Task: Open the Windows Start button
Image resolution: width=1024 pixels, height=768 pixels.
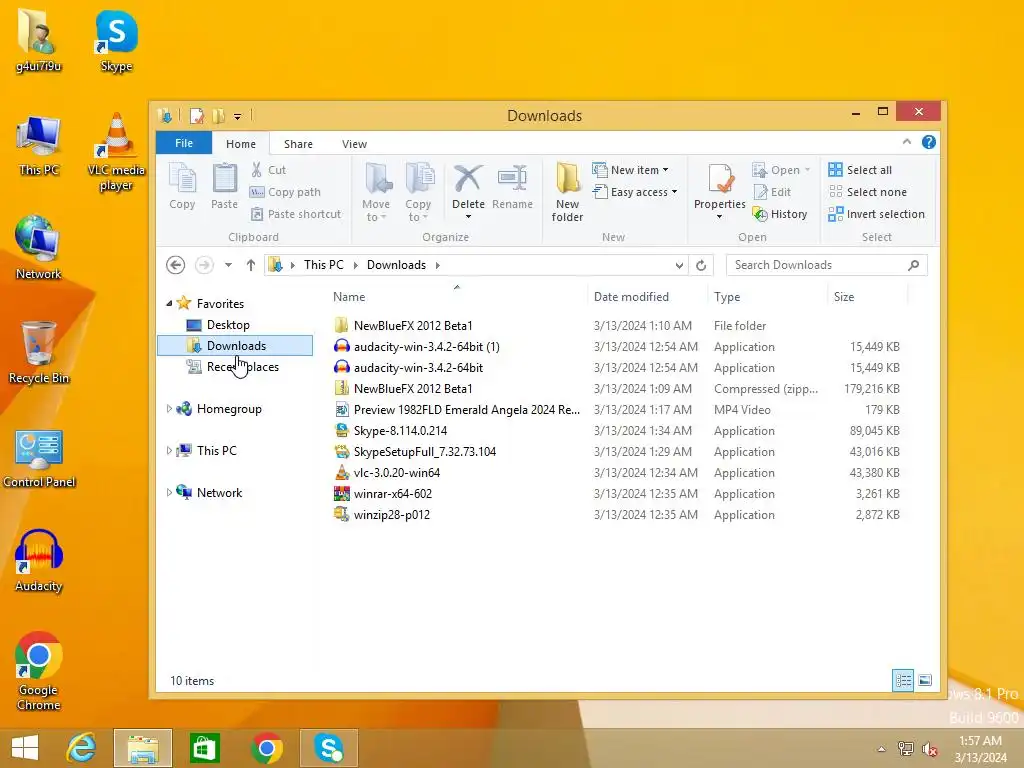Action: [x=25, y=748]
